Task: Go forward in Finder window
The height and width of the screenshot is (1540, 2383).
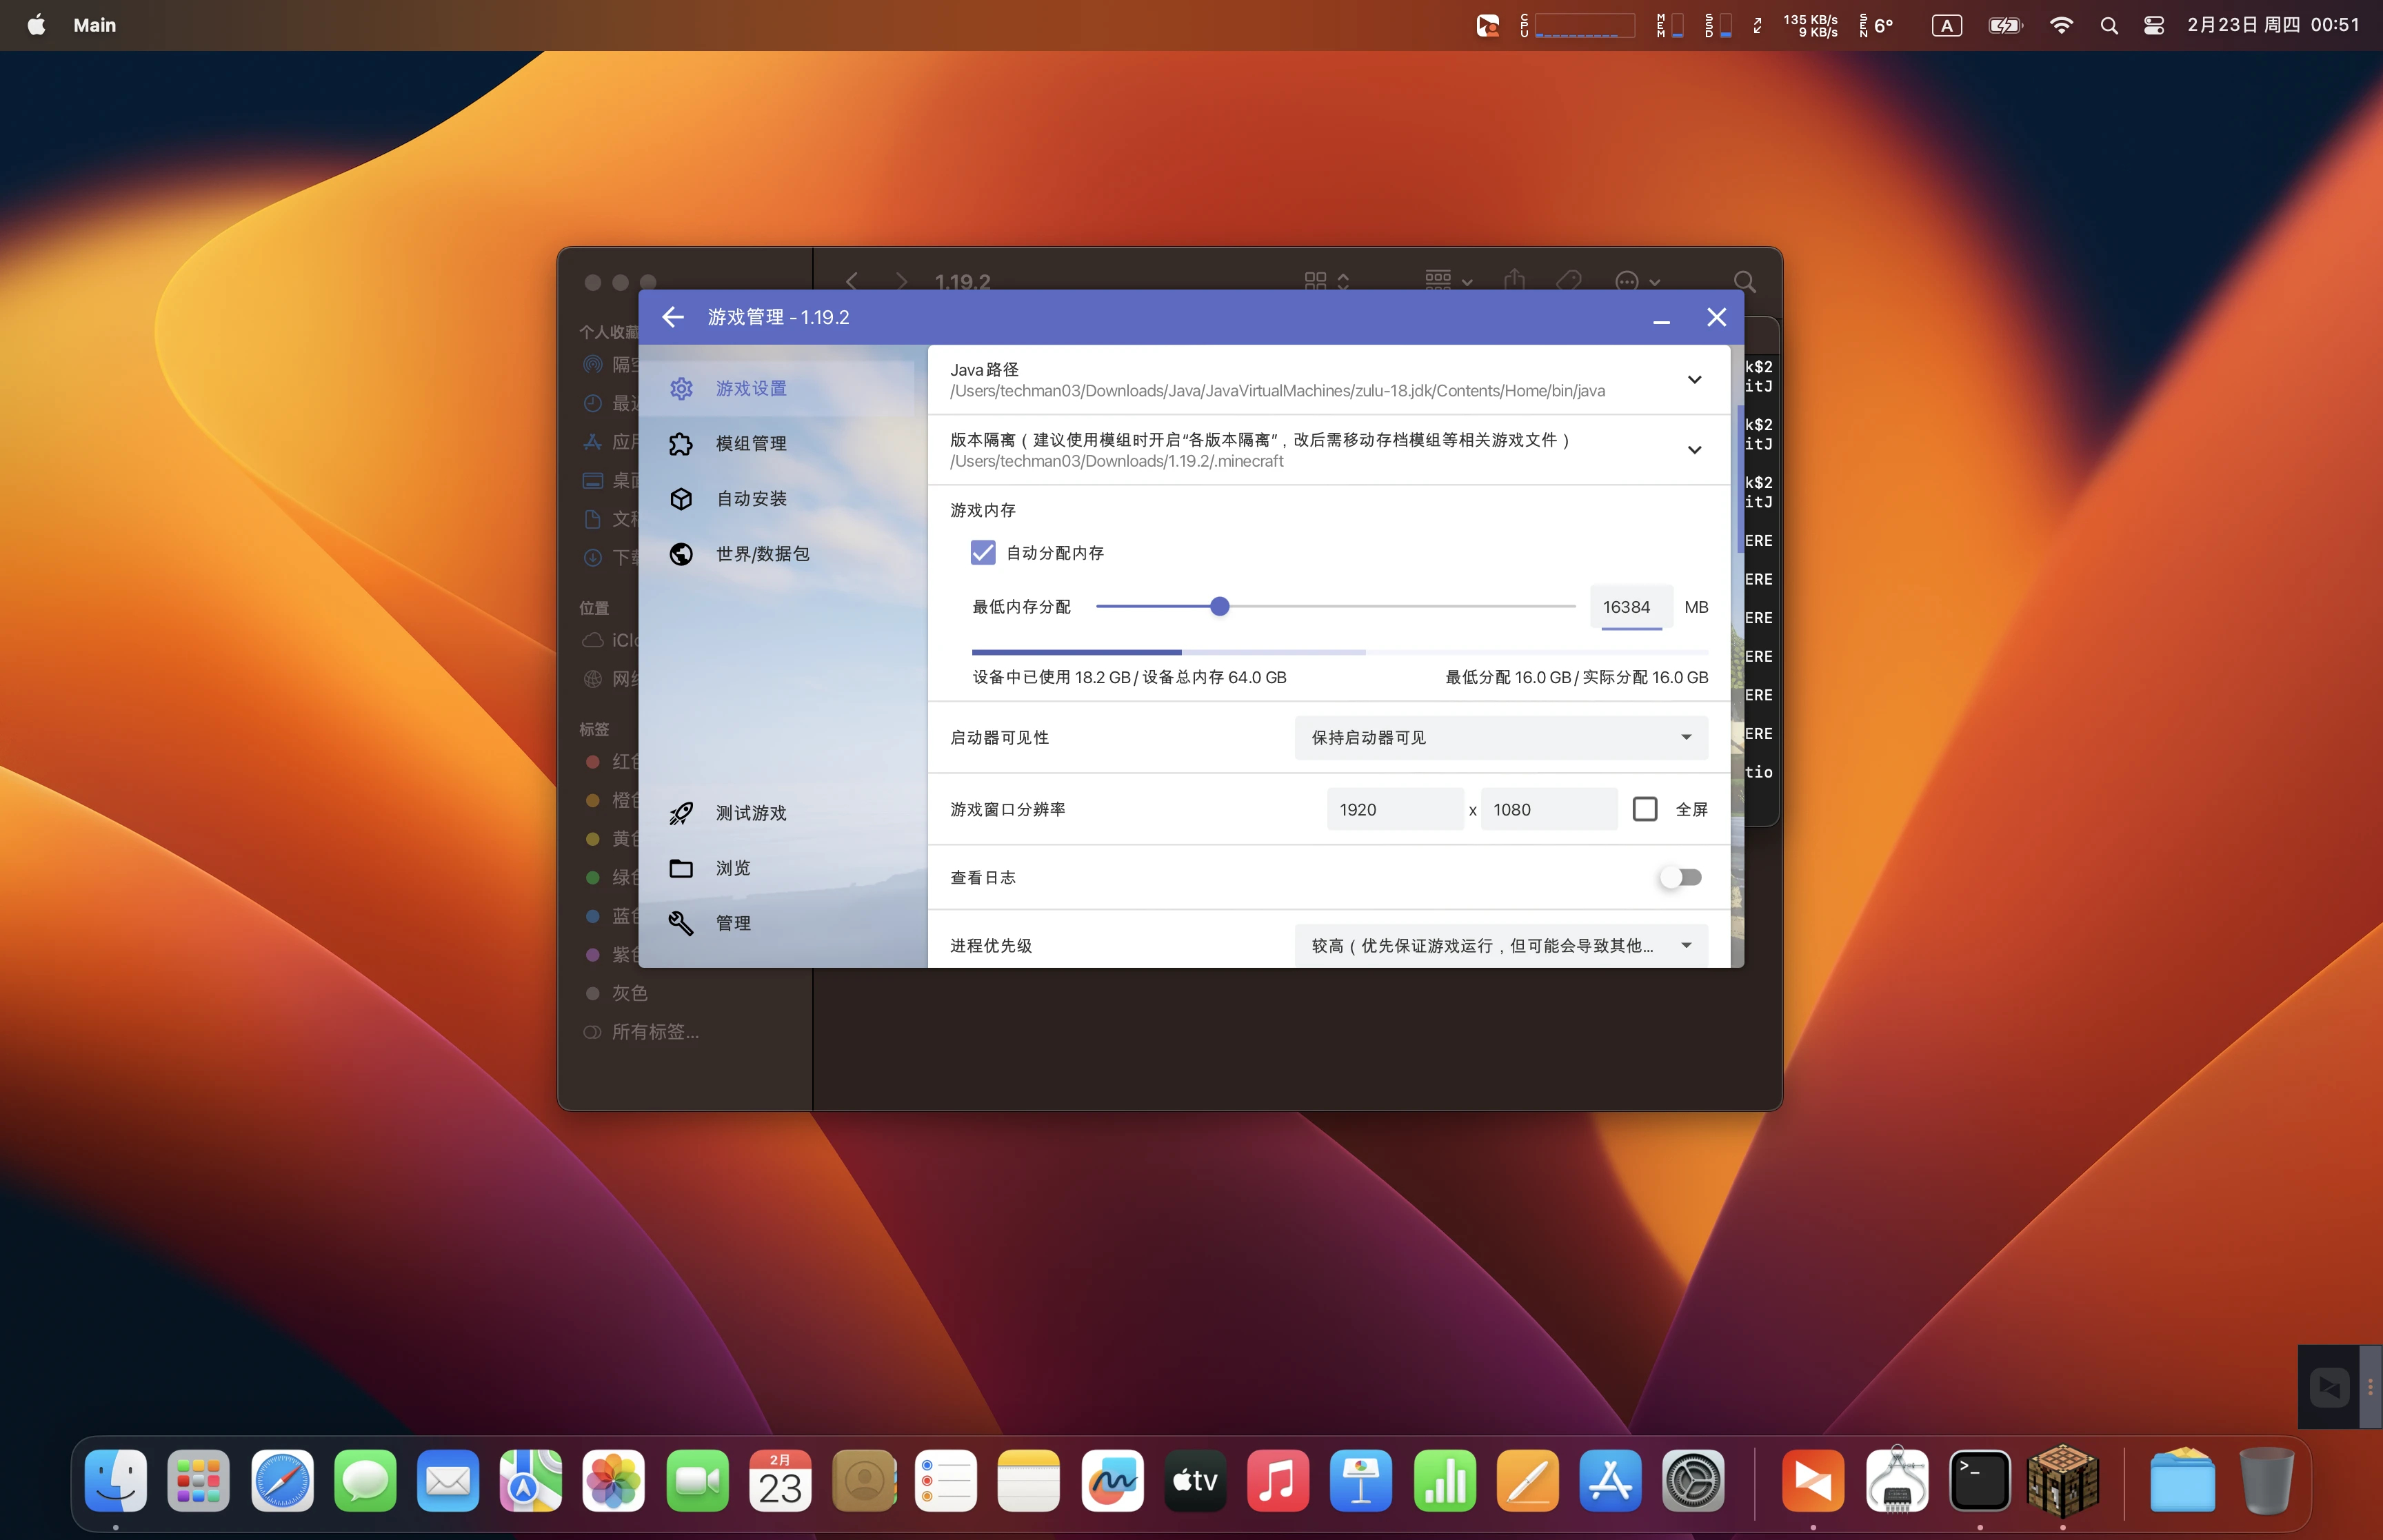Action: [x=901, y=281]
